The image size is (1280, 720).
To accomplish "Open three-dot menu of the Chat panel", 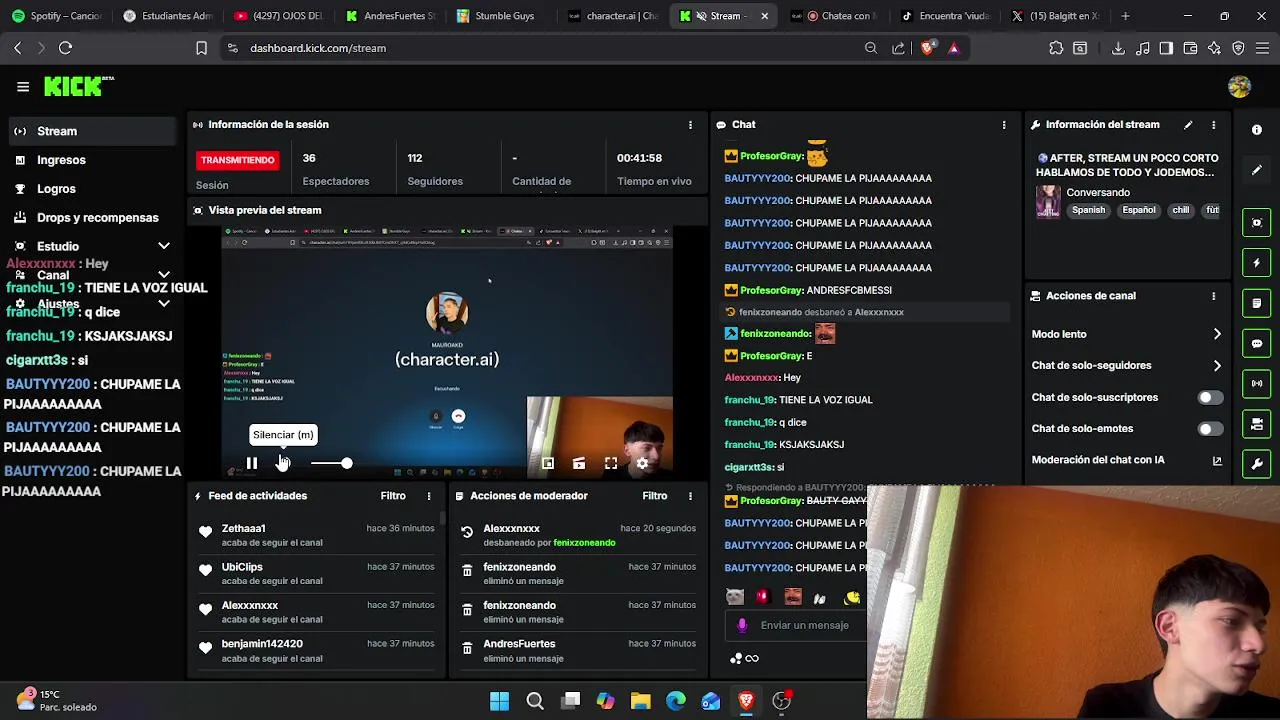I will point(1004,125).
